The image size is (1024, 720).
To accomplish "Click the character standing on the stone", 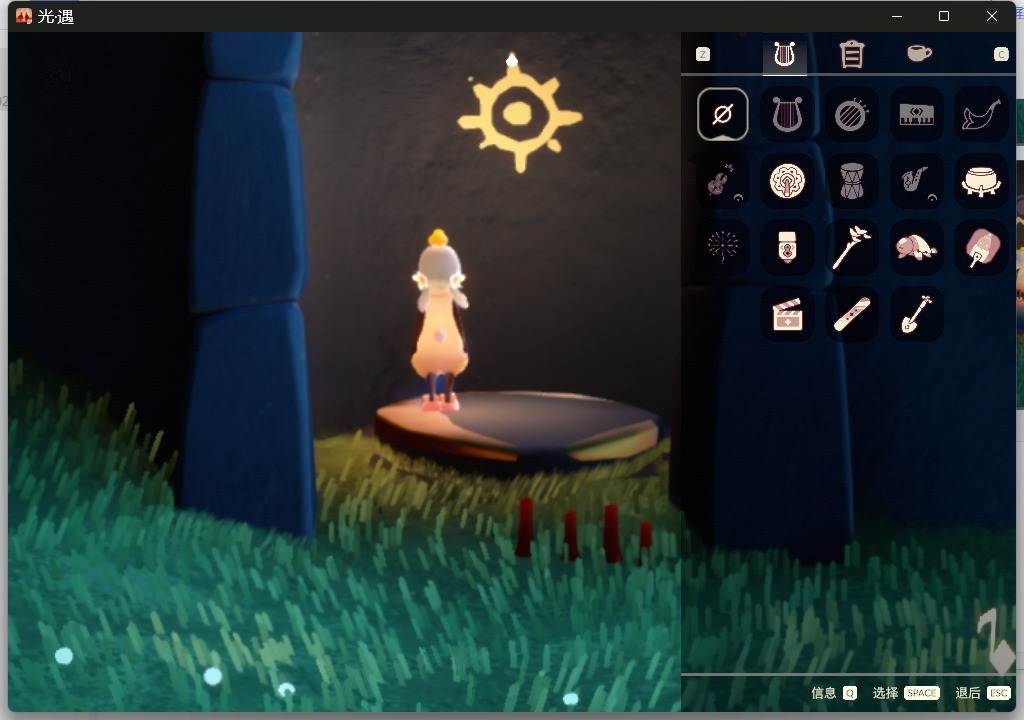I will tap(440, 320).
